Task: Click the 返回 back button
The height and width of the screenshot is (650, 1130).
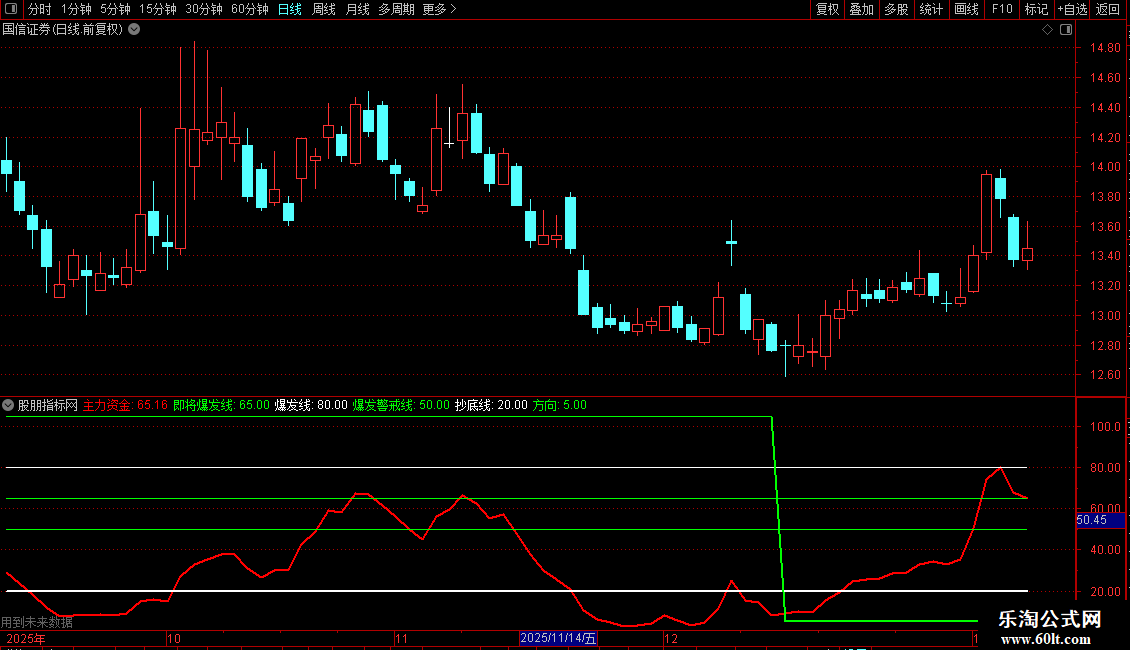Action: point(1108,9)
